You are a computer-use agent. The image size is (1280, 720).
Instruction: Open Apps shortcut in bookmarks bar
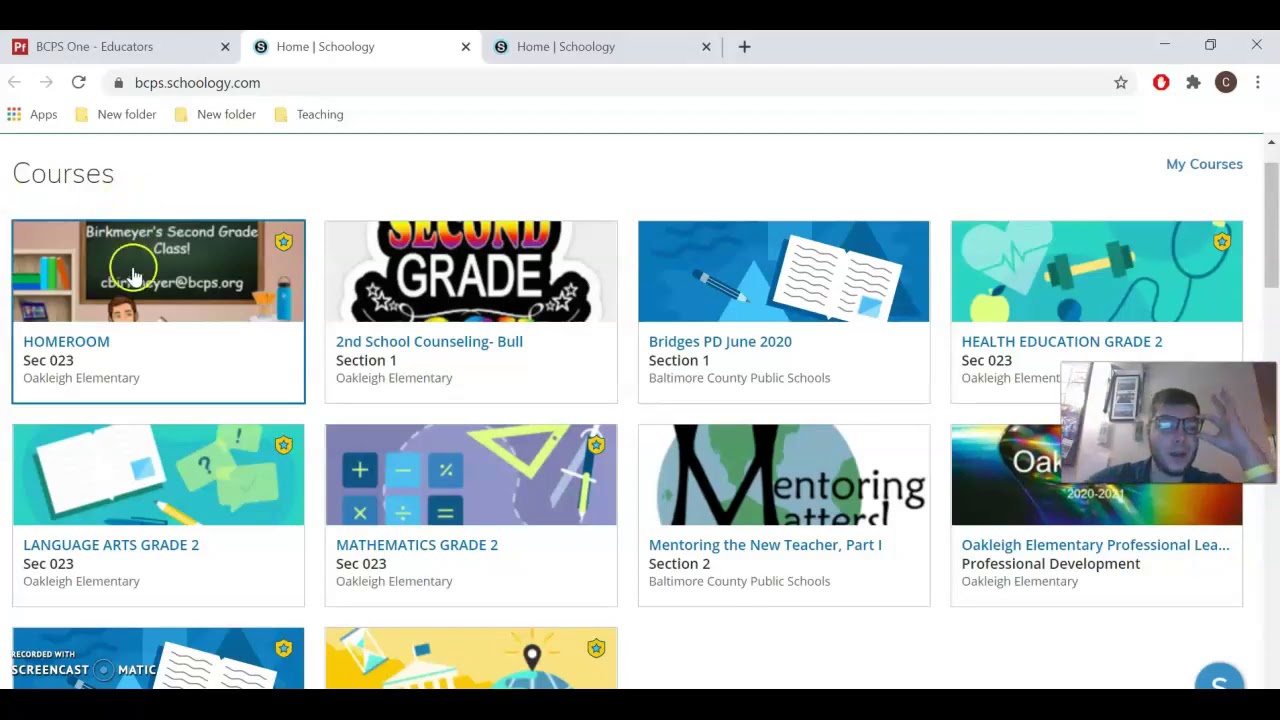pos(32,114)
